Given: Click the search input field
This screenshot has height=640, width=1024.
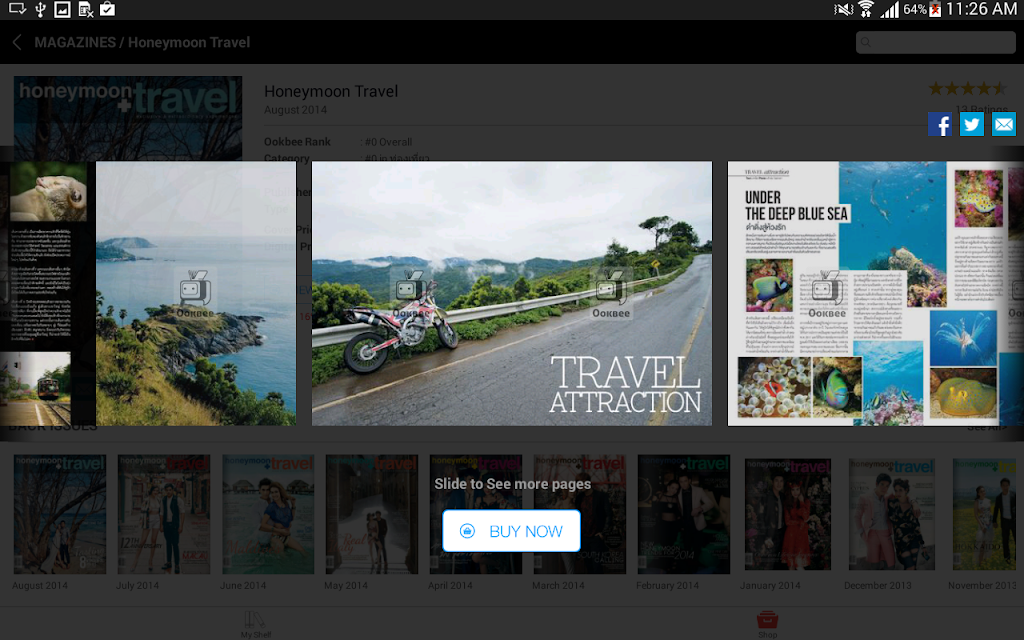Looking at the screenshot, I should tap(935, 42).
